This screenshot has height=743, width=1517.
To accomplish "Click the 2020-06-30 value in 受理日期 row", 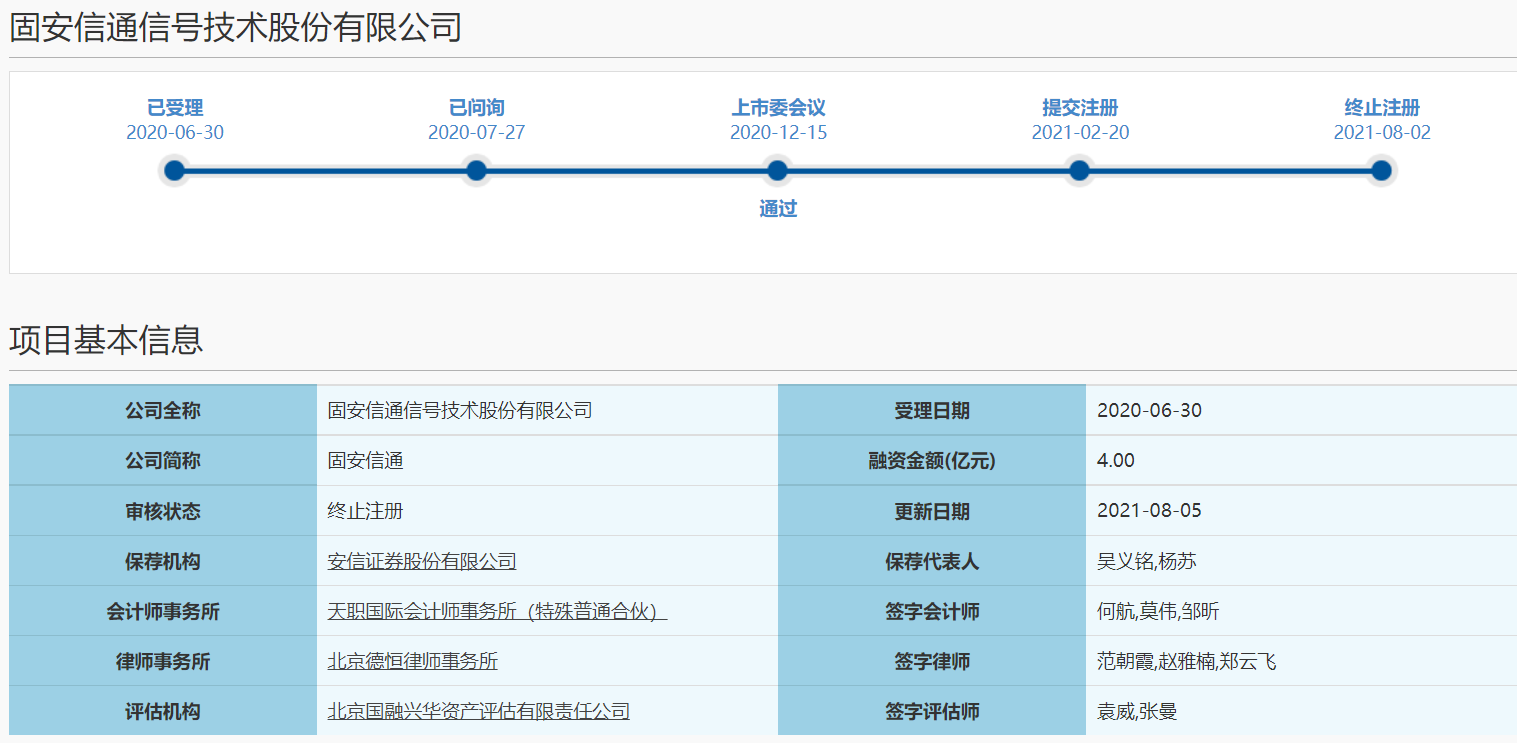I will (x=1149, y=411).
